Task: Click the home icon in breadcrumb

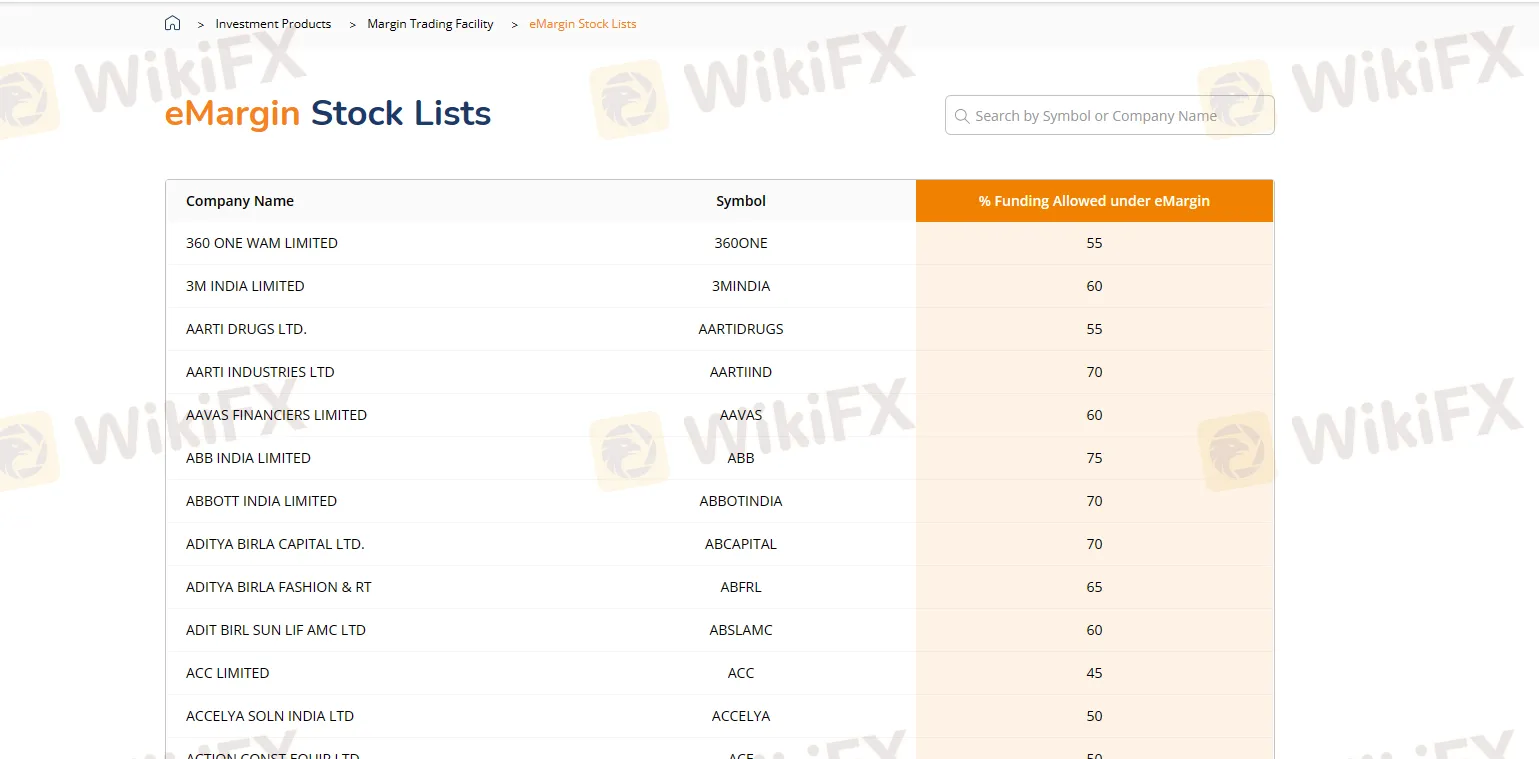Action: (x=173, y=24)
